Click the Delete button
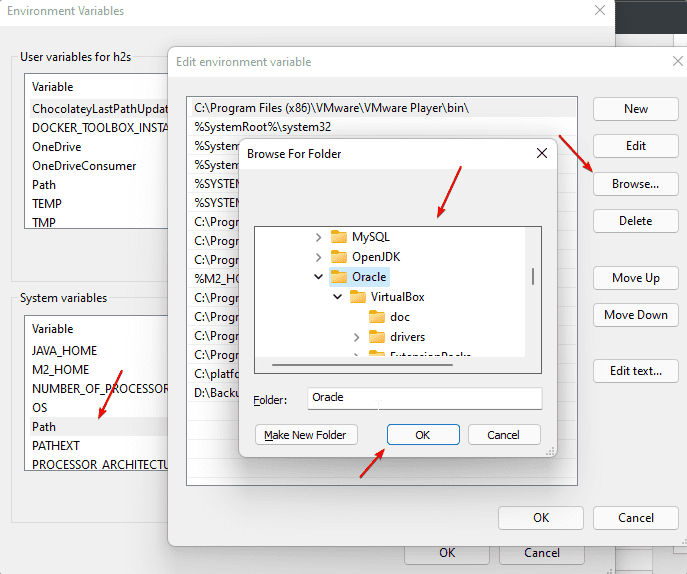This screenshot has width=687, height=574. click(636, 221)
